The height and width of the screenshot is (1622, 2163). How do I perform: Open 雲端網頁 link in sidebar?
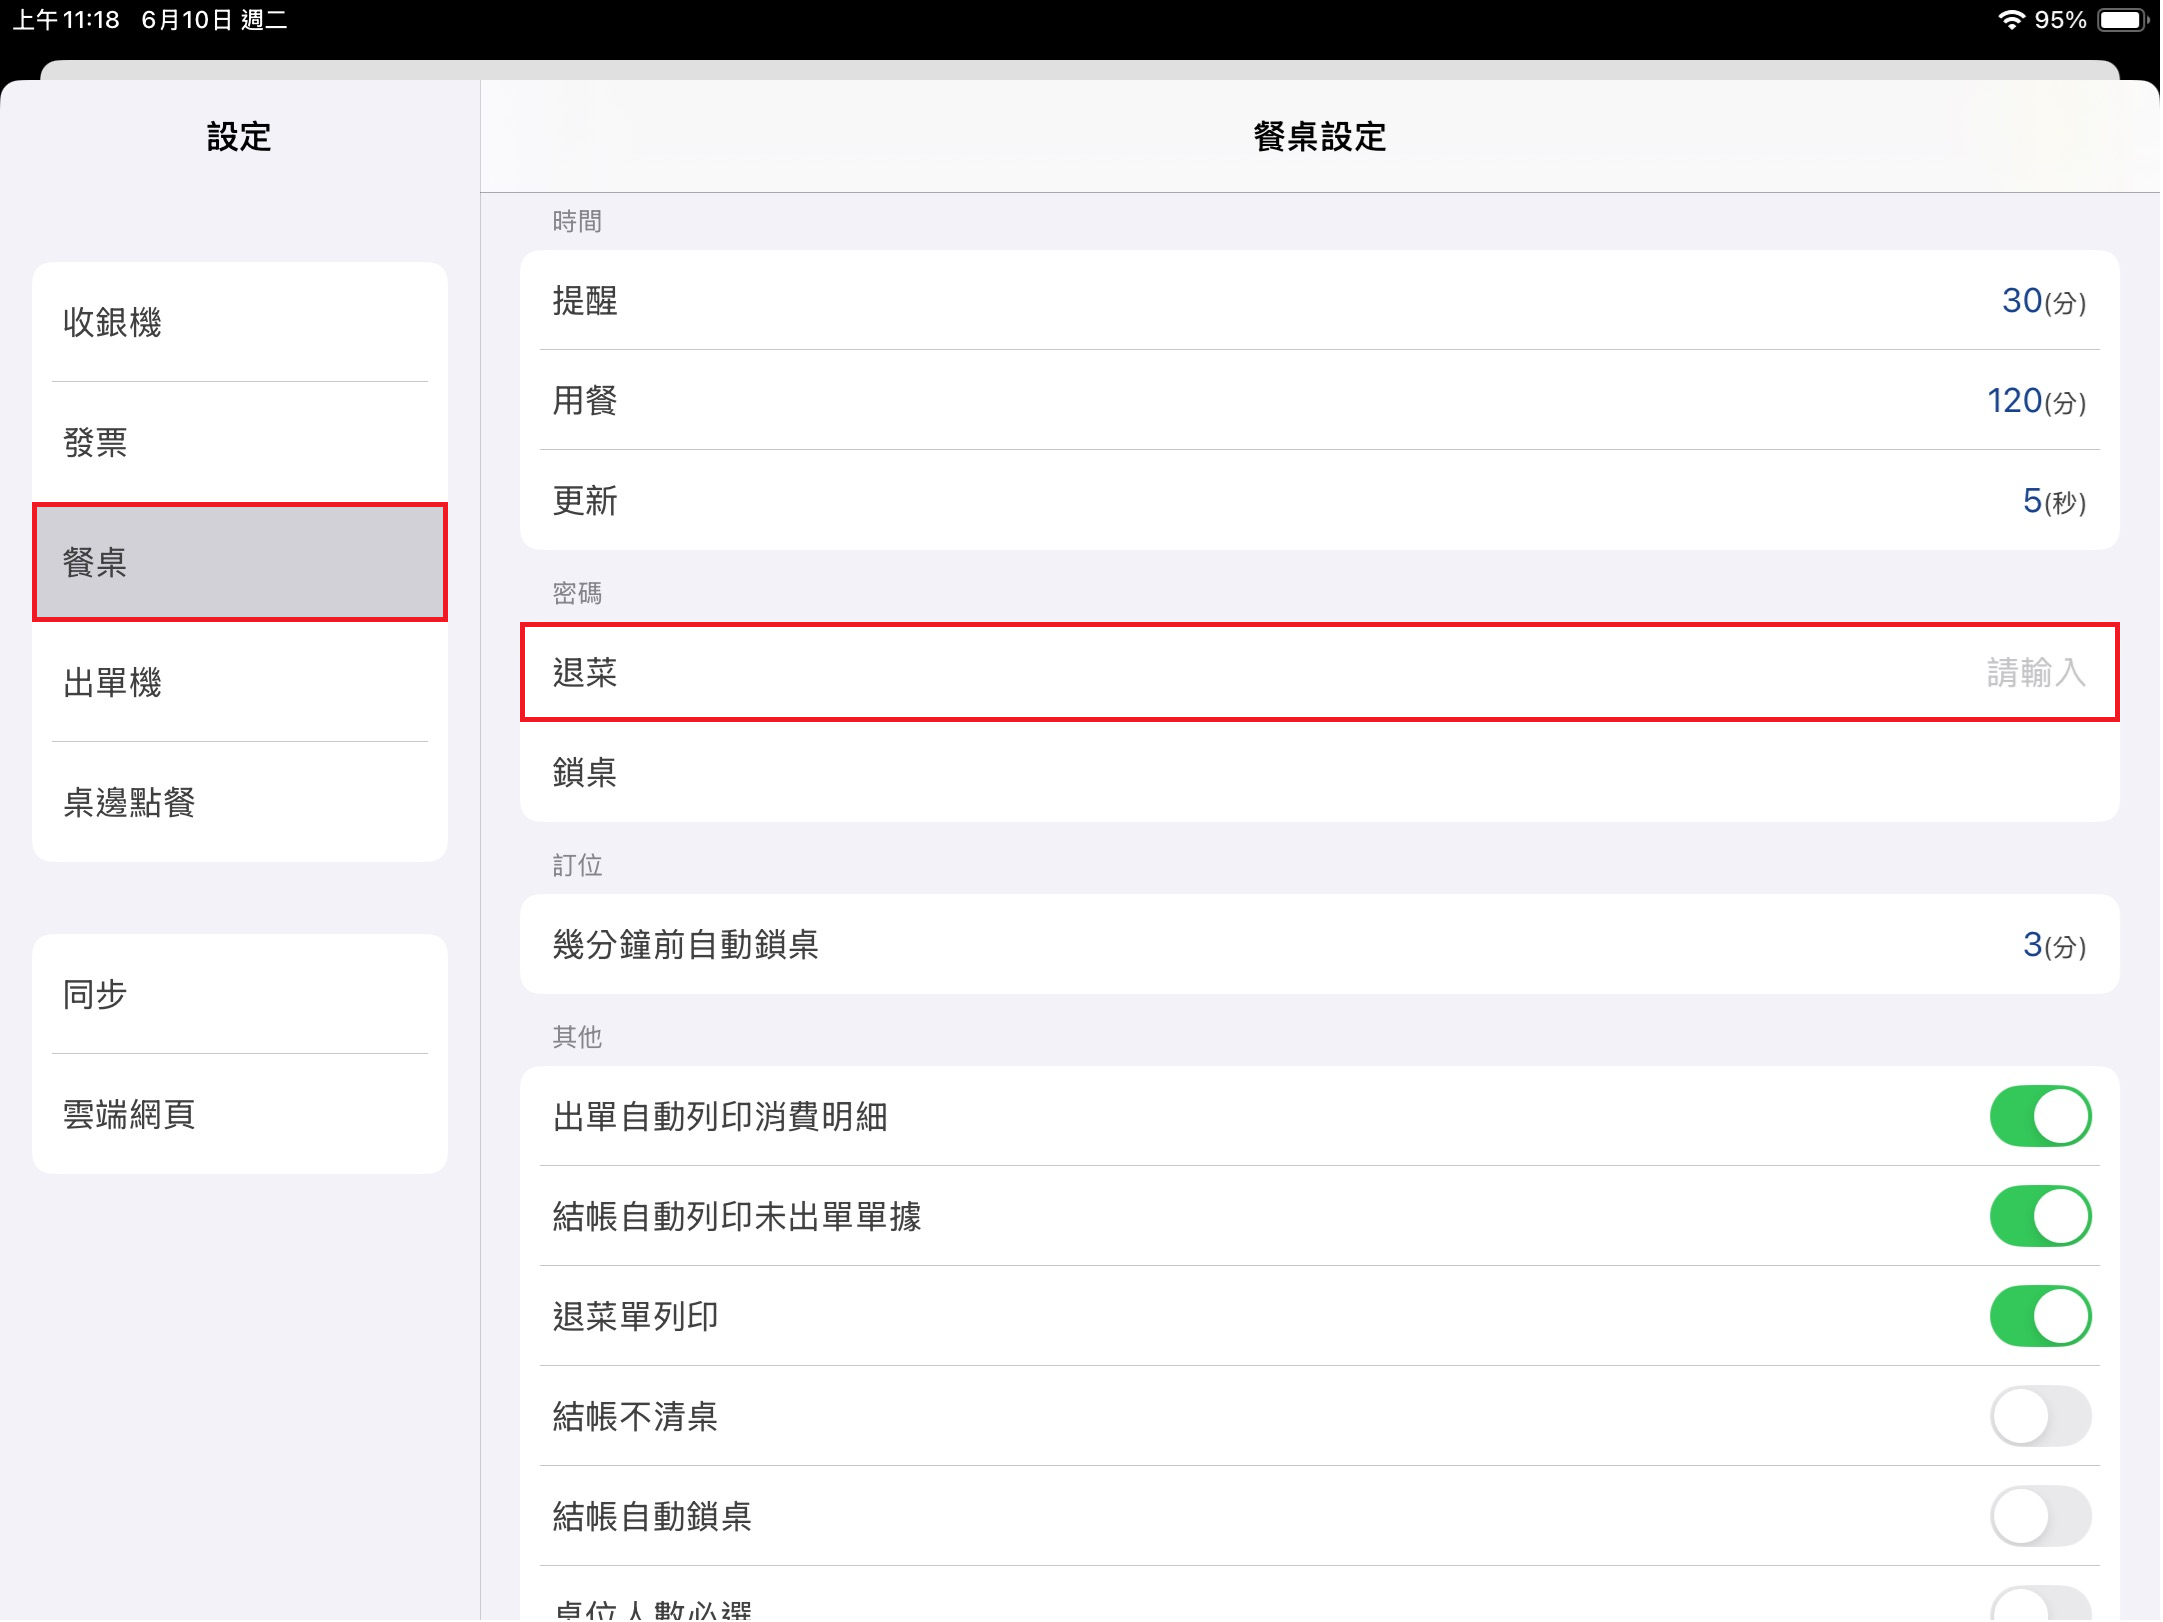pos(239,1114)
